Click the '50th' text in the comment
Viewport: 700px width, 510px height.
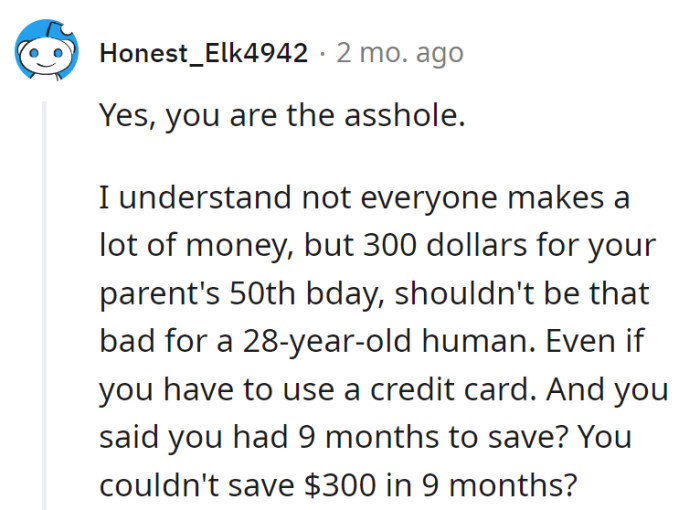262,293
